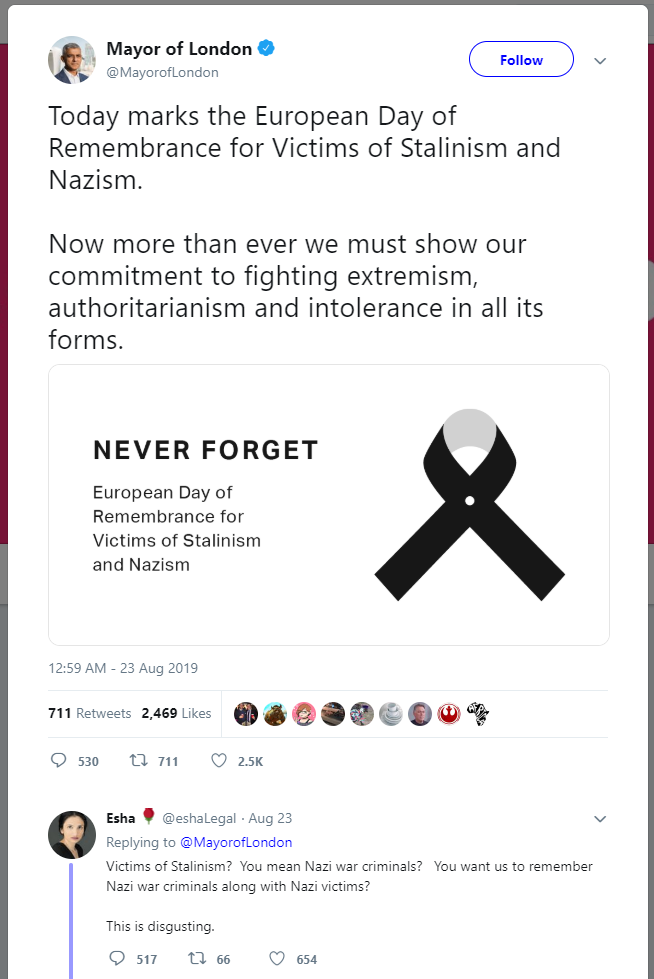Image resolution: width=654 pixels, height=979 pixels.
Task: Open the @MayorofLondon mention link
Action: [x=236, y=842]
